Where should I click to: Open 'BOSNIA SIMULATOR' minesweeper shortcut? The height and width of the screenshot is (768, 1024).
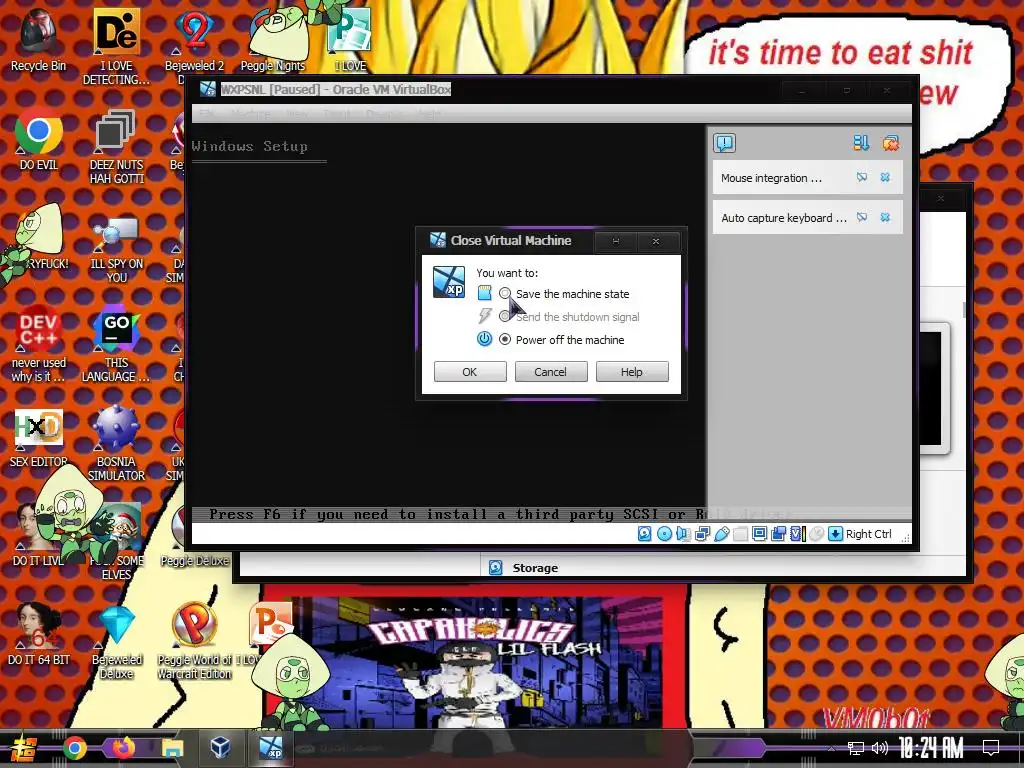(116, 443)
